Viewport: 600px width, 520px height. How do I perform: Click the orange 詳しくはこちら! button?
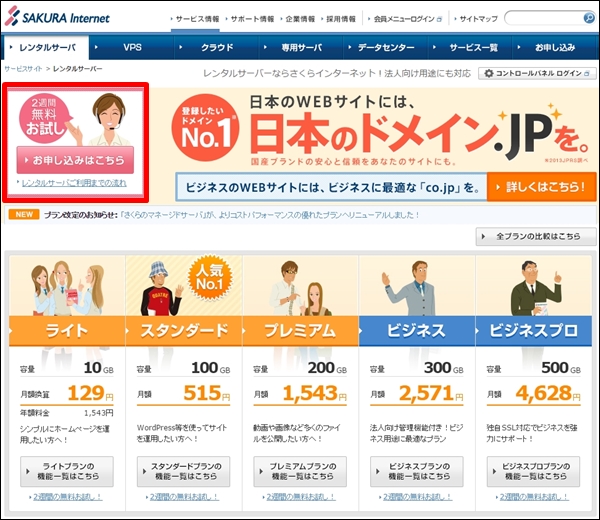click(x=541, y=187)
